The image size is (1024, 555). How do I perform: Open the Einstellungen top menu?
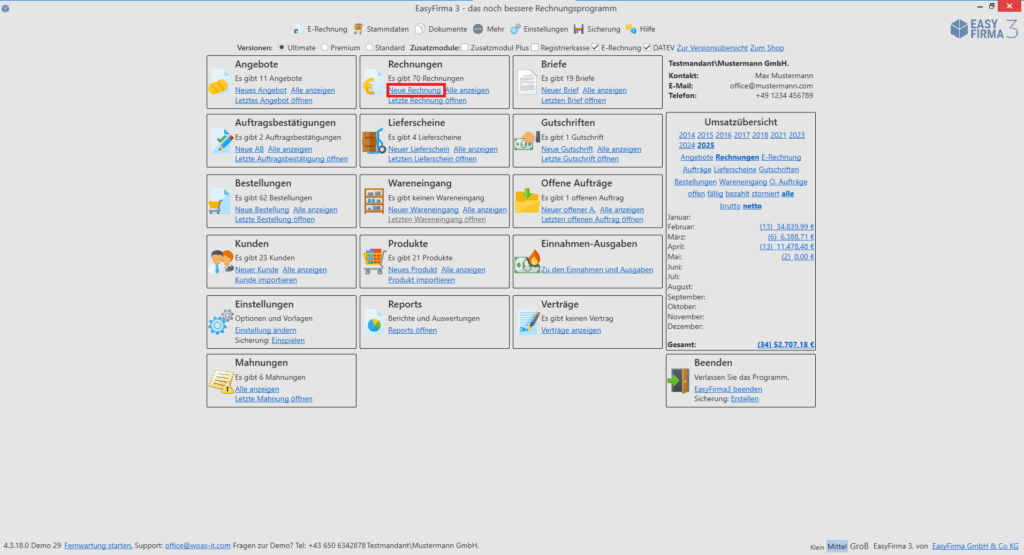coord(539,29)
